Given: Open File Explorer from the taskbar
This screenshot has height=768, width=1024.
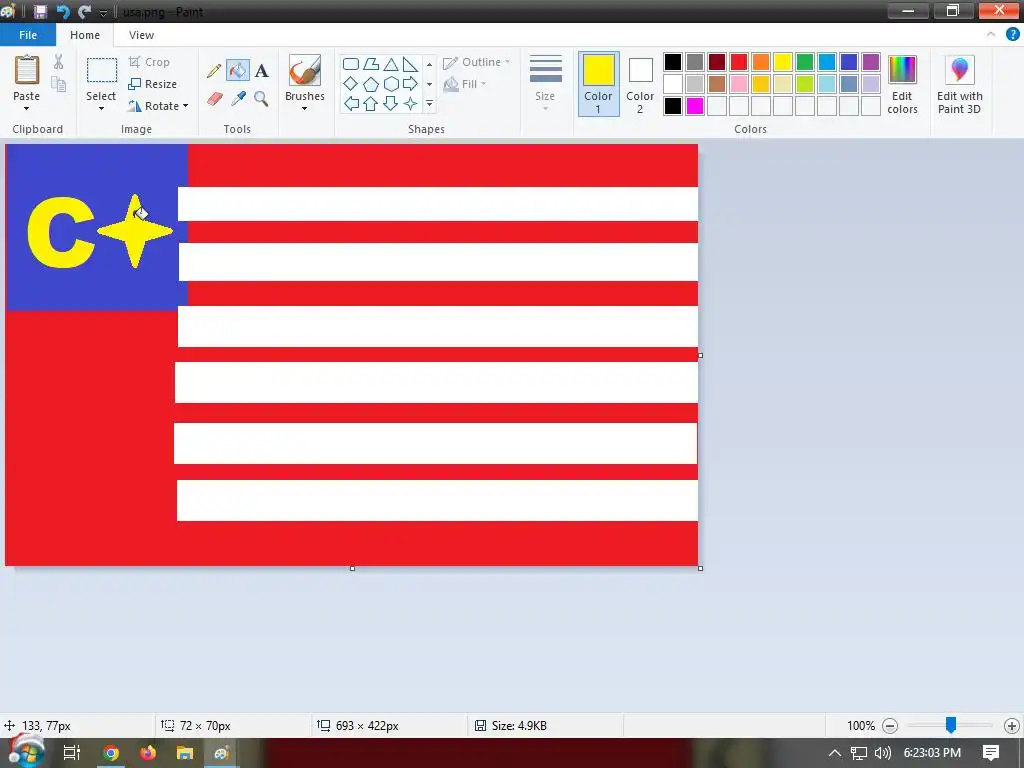Looking at the screenshot, I should pos(185,753).
